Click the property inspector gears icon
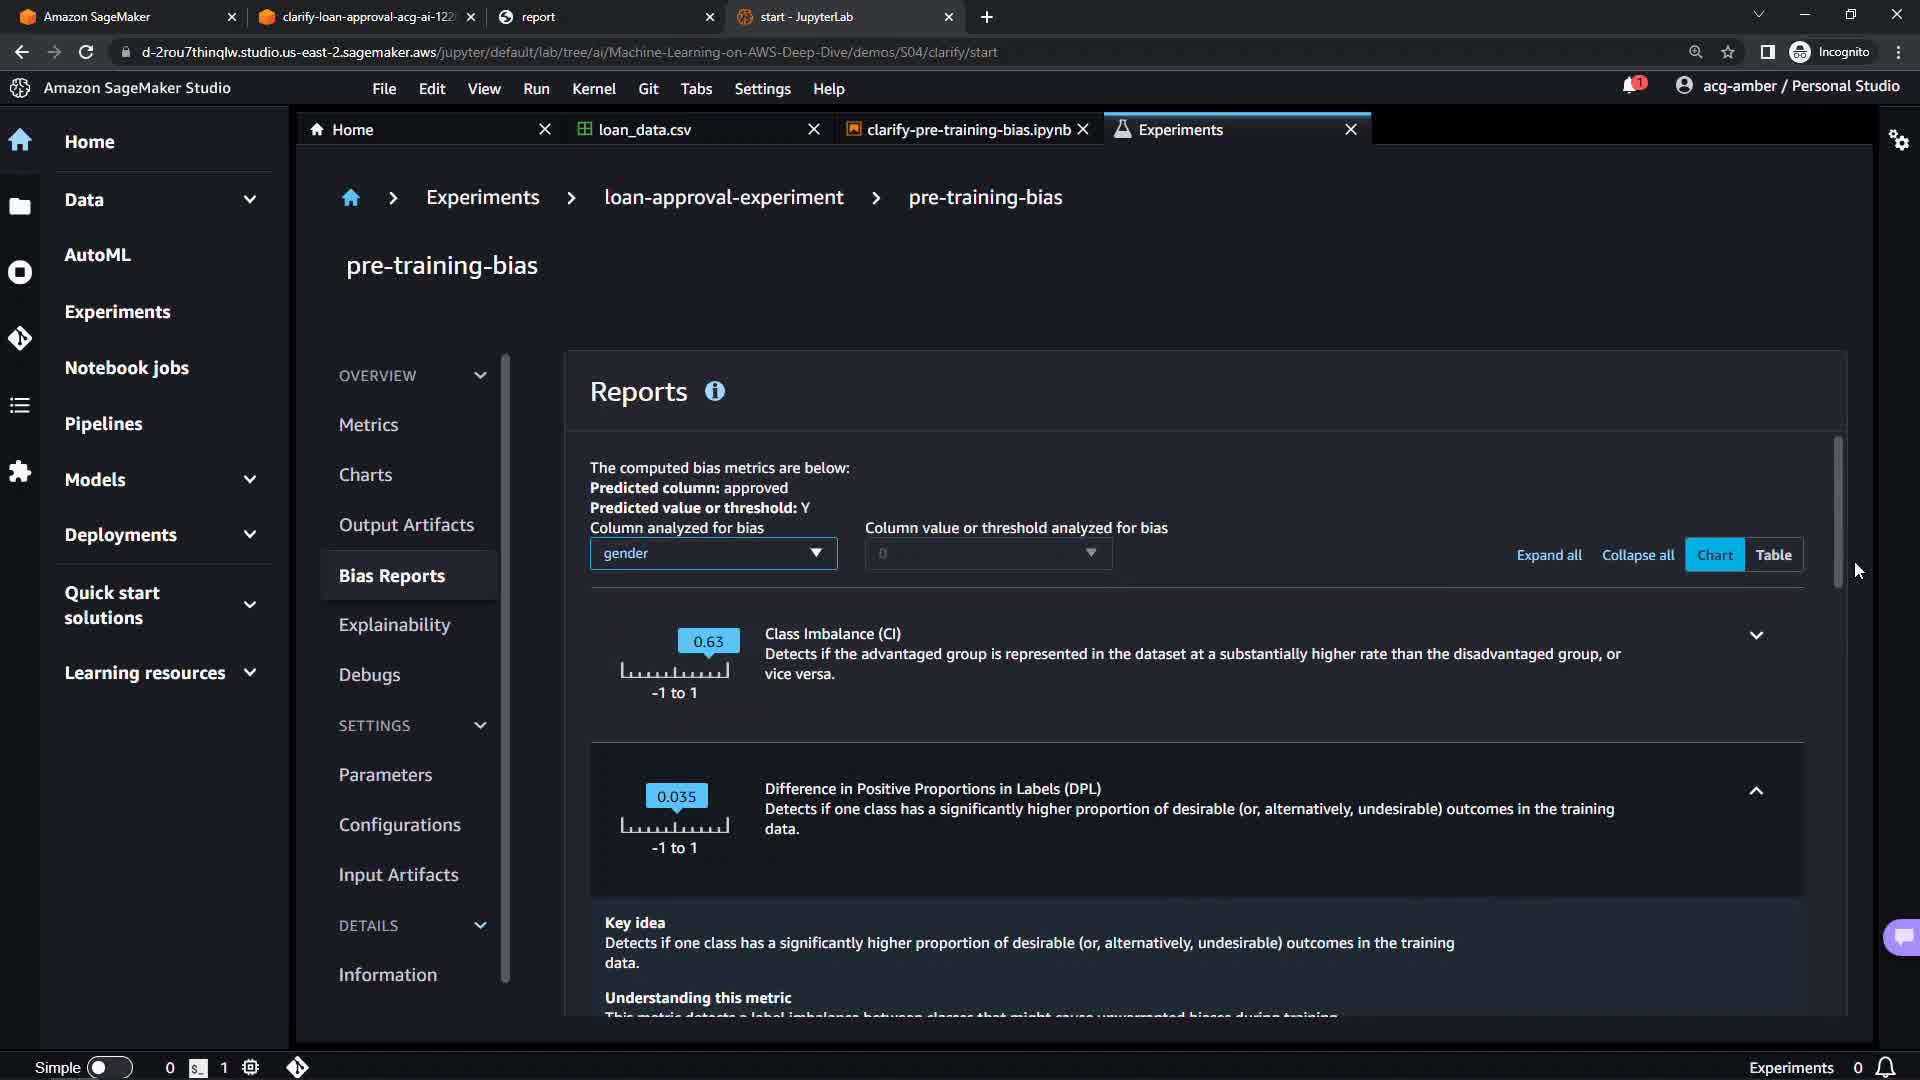 1898,140
